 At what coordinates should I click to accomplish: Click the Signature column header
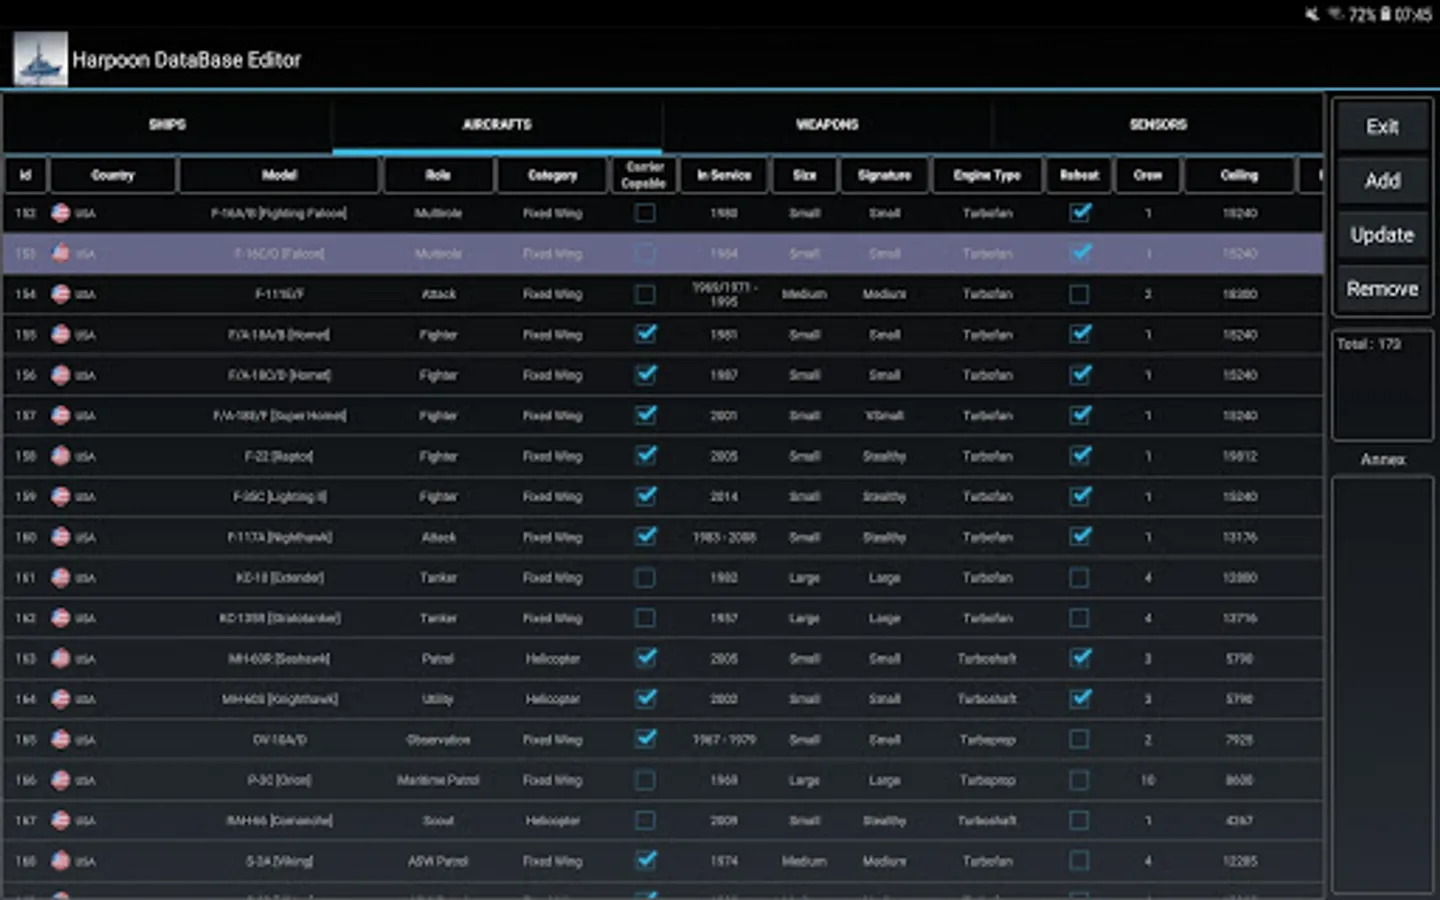click(884, 175)
